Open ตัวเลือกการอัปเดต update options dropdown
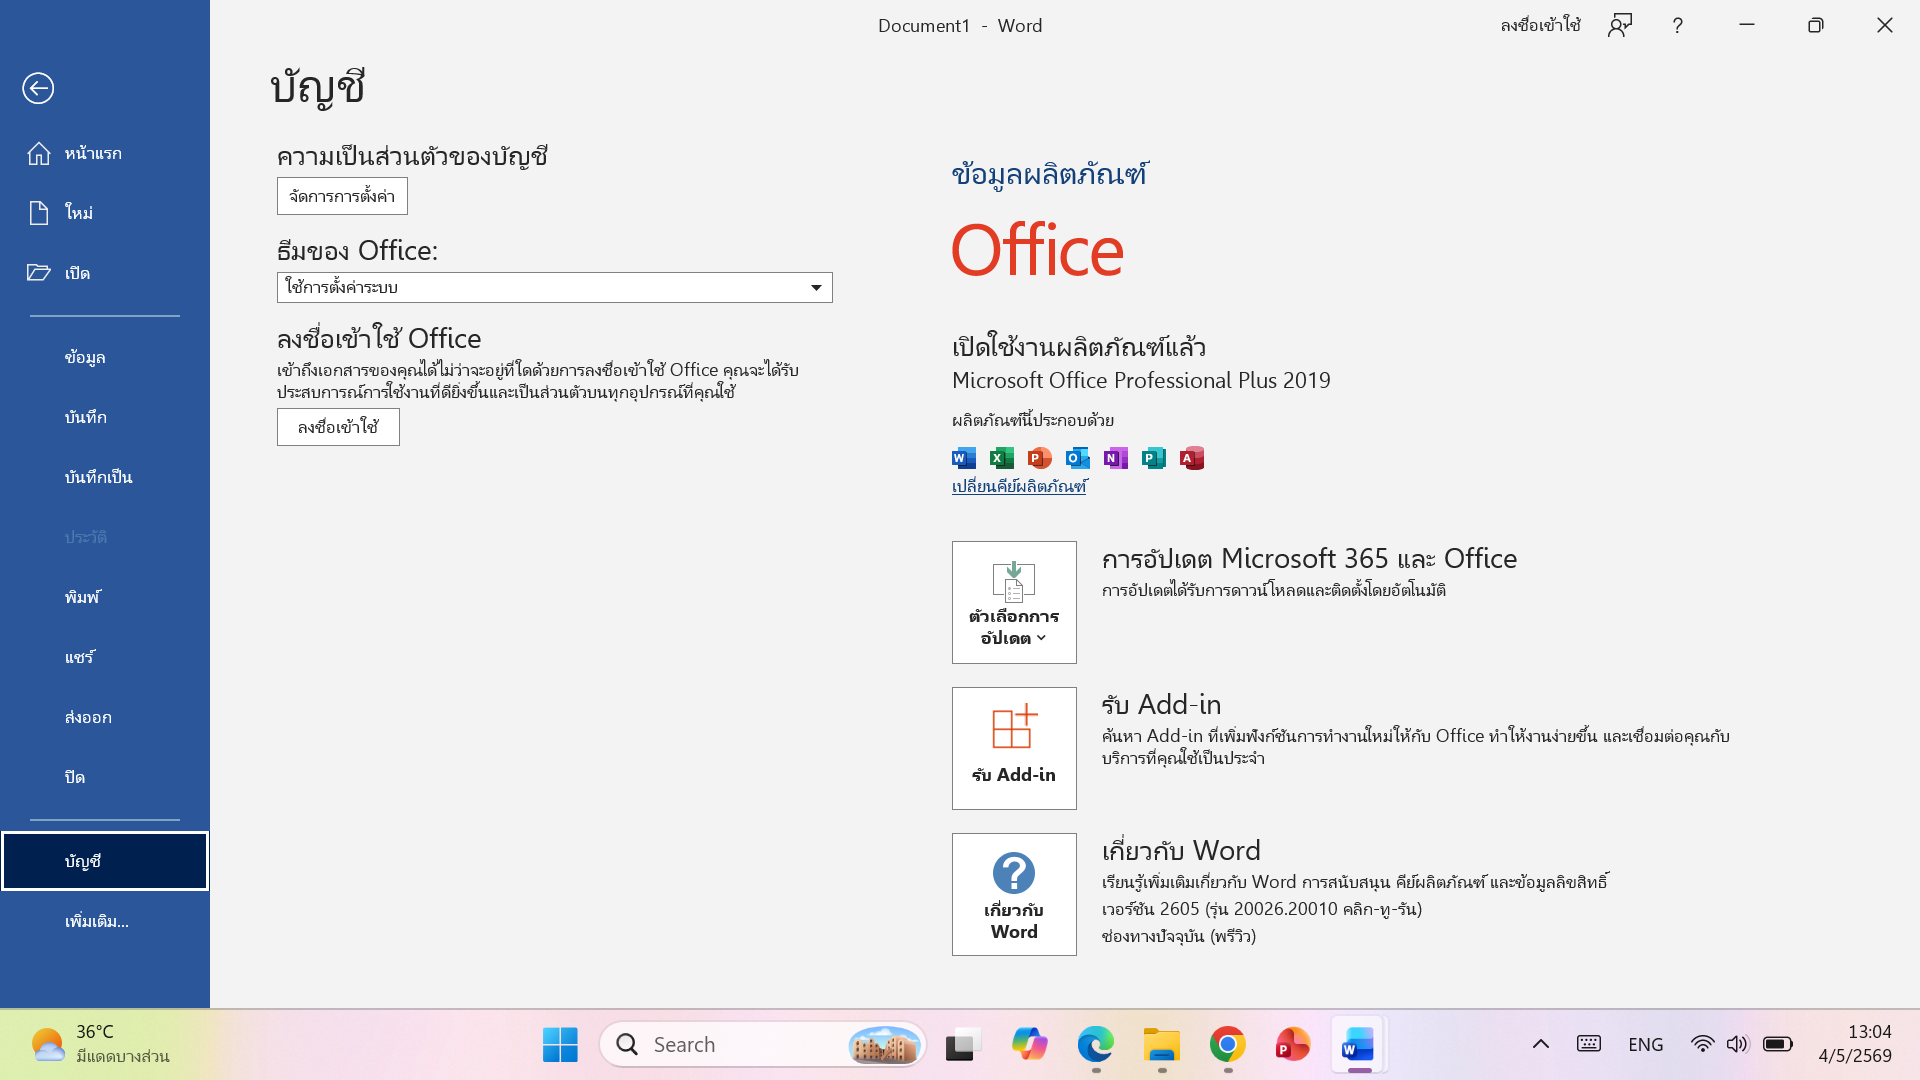The width and height of the screenshot is (1920, 1080). (1014, 602)
